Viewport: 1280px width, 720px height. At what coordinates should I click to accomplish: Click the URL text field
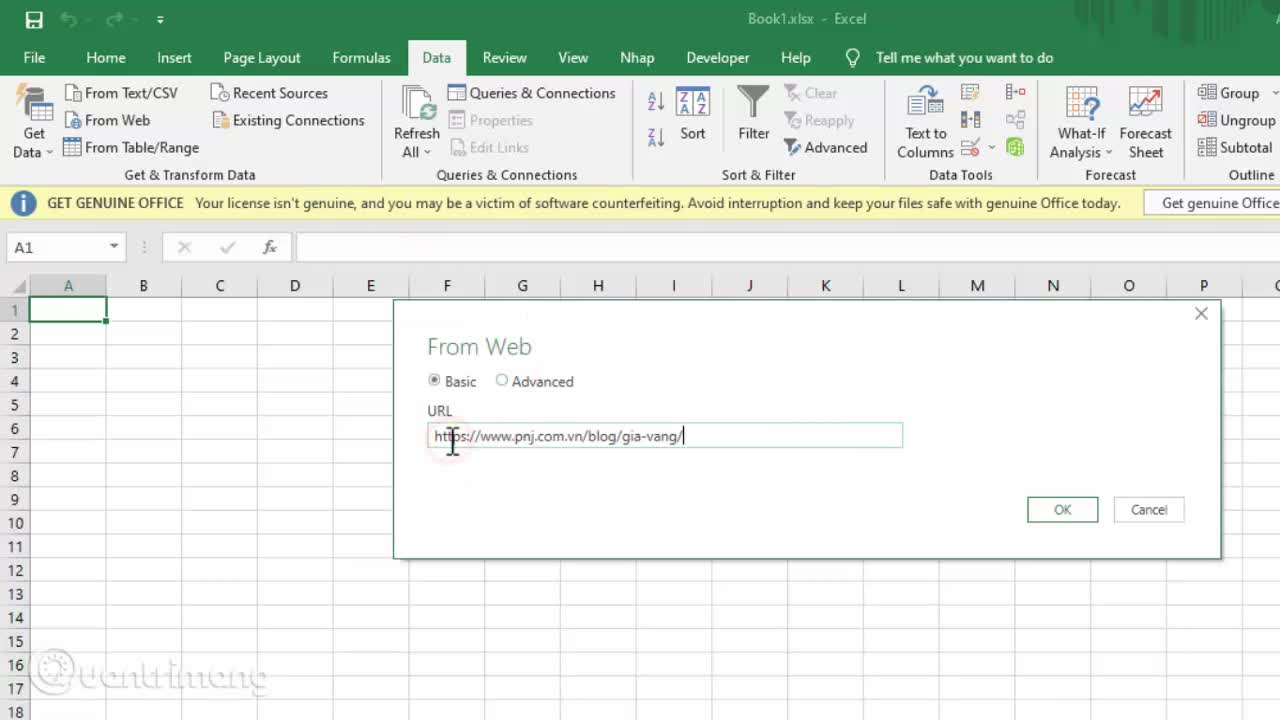coord(665,435)
